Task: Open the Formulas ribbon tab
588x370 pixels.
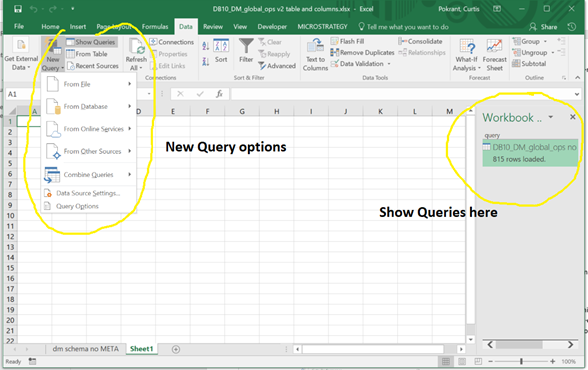Action: pyautogui.click(x=155, y=27)
